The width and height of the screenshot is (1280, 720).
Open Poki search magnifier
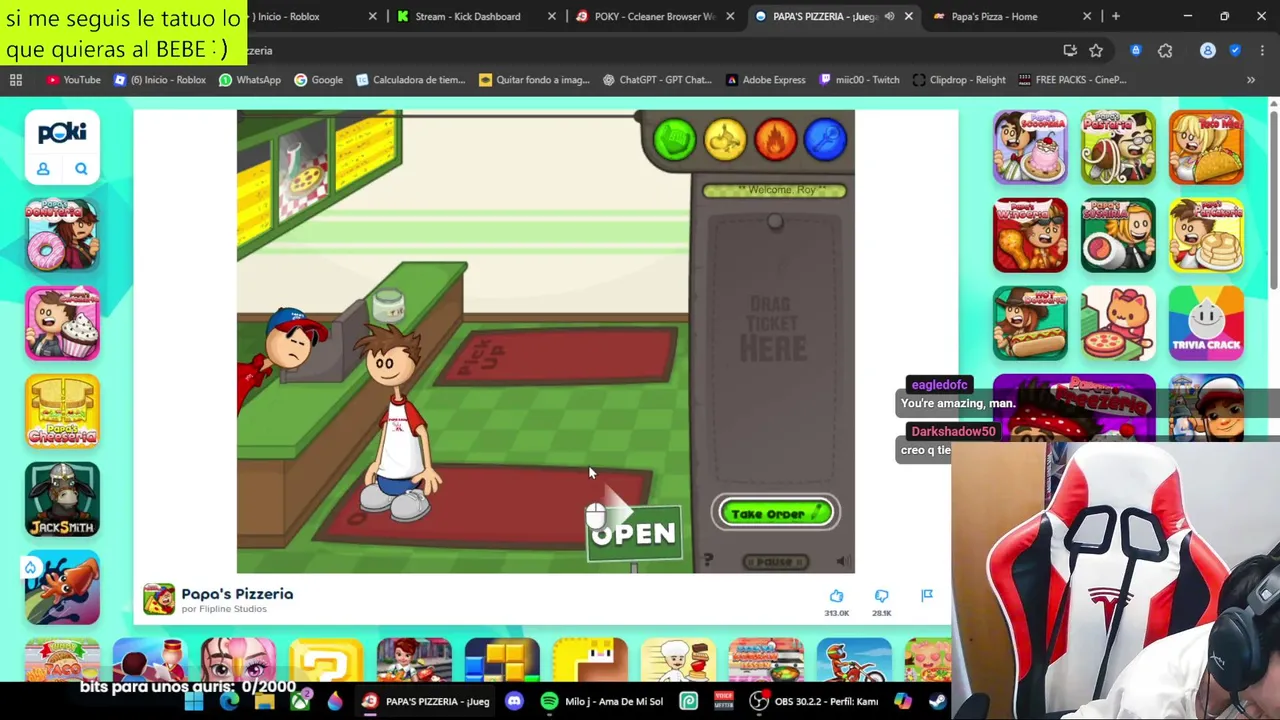(x=81, y=169)
